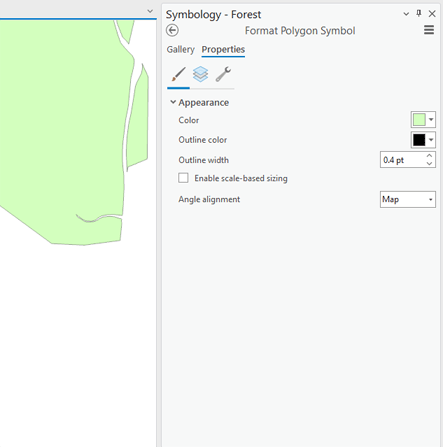Image resolution: width=443 pixels, height=447 pixels.
Task: Decrease outline width with down arrow
Action: pos(429,163)
